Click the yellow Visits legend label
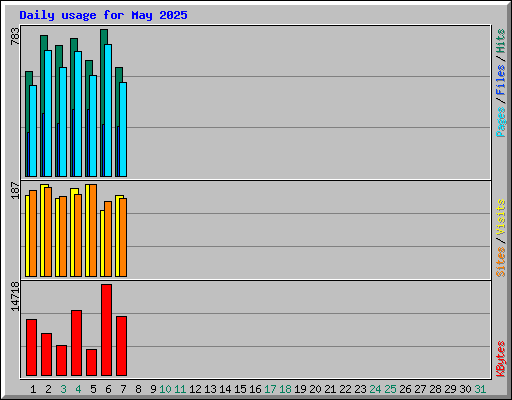This screenshot has width=512, height=400. click(x=501, y=218)
